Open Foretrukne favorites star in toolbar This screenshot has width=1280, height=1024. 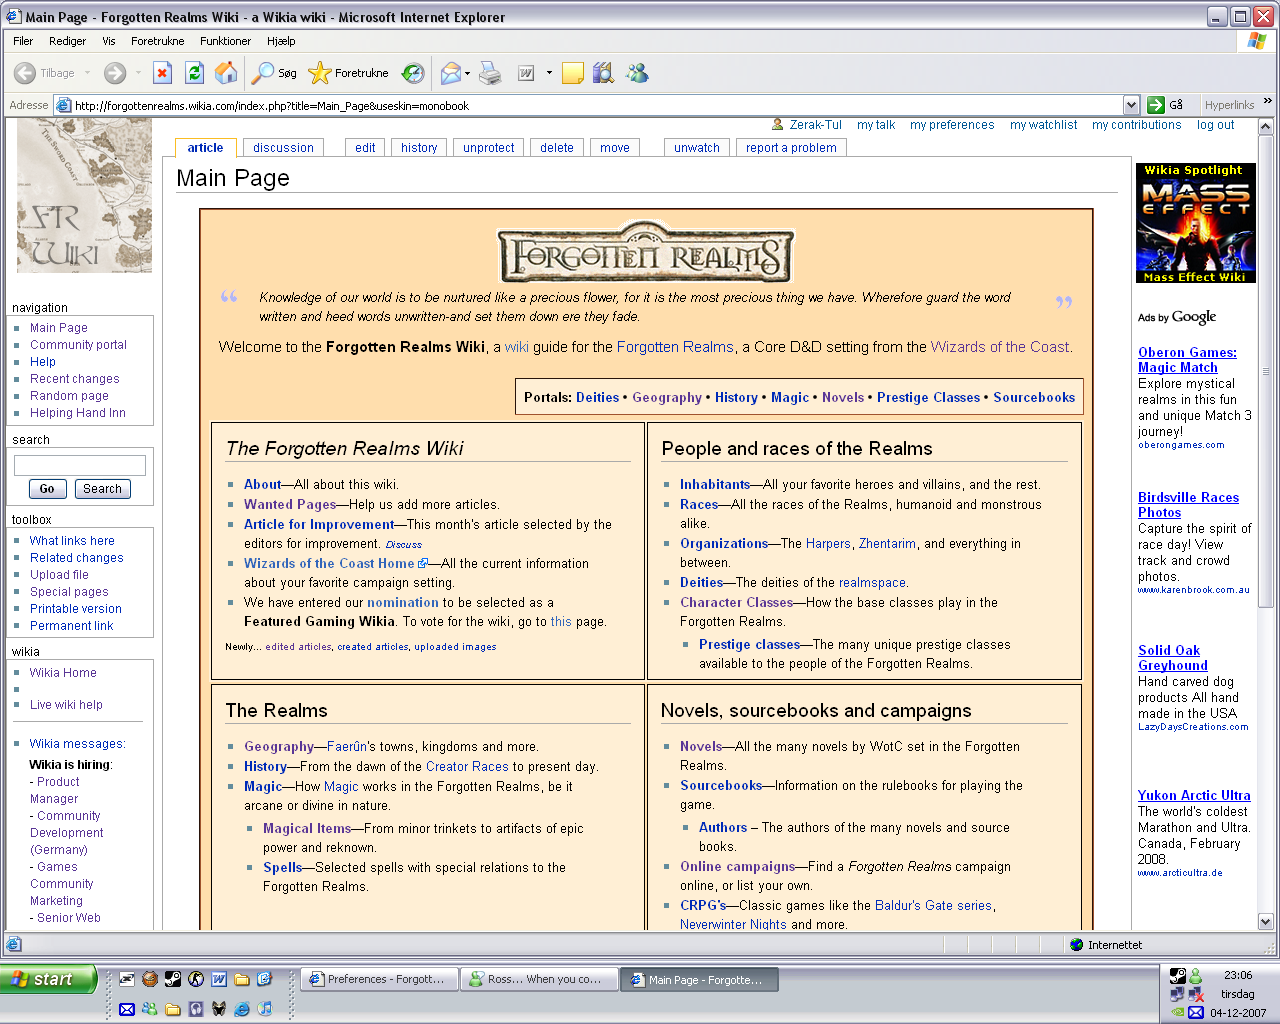(x=349, y=73)
